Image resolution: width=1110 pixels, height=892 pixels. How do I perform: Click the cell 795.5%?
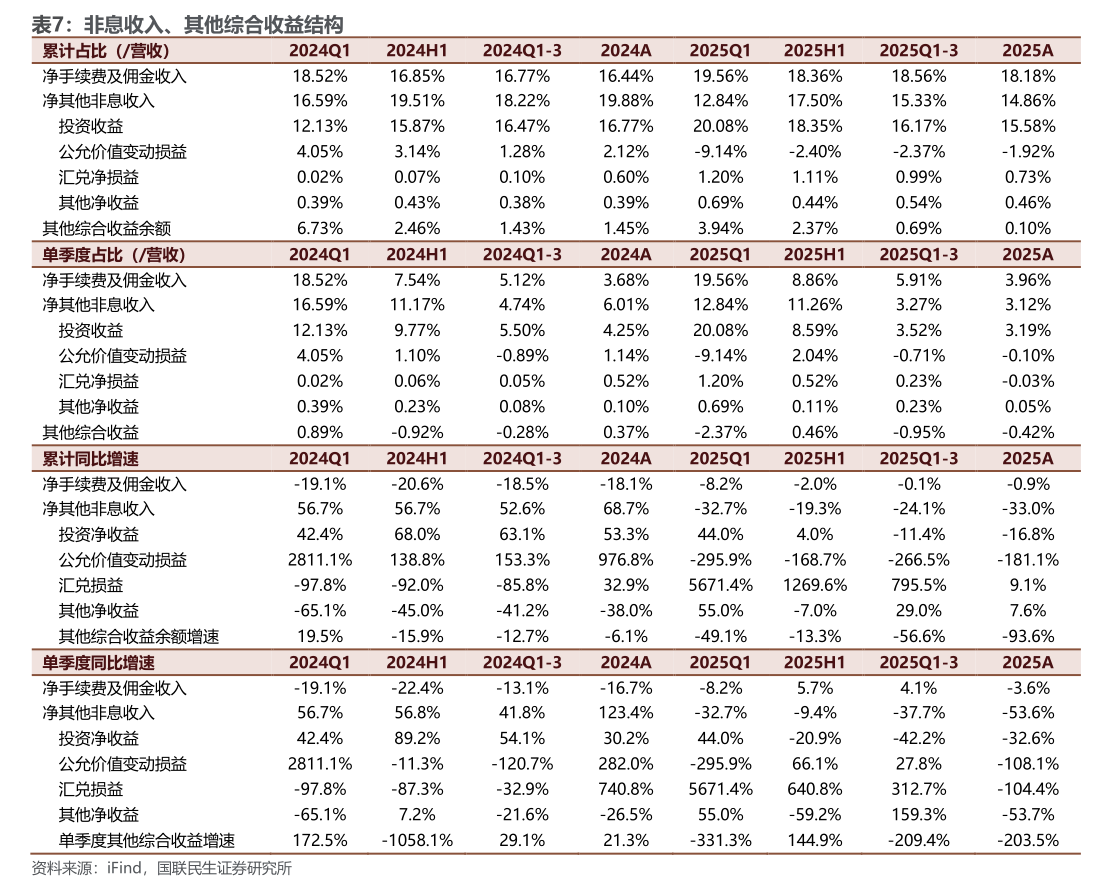tap(919, 585)
